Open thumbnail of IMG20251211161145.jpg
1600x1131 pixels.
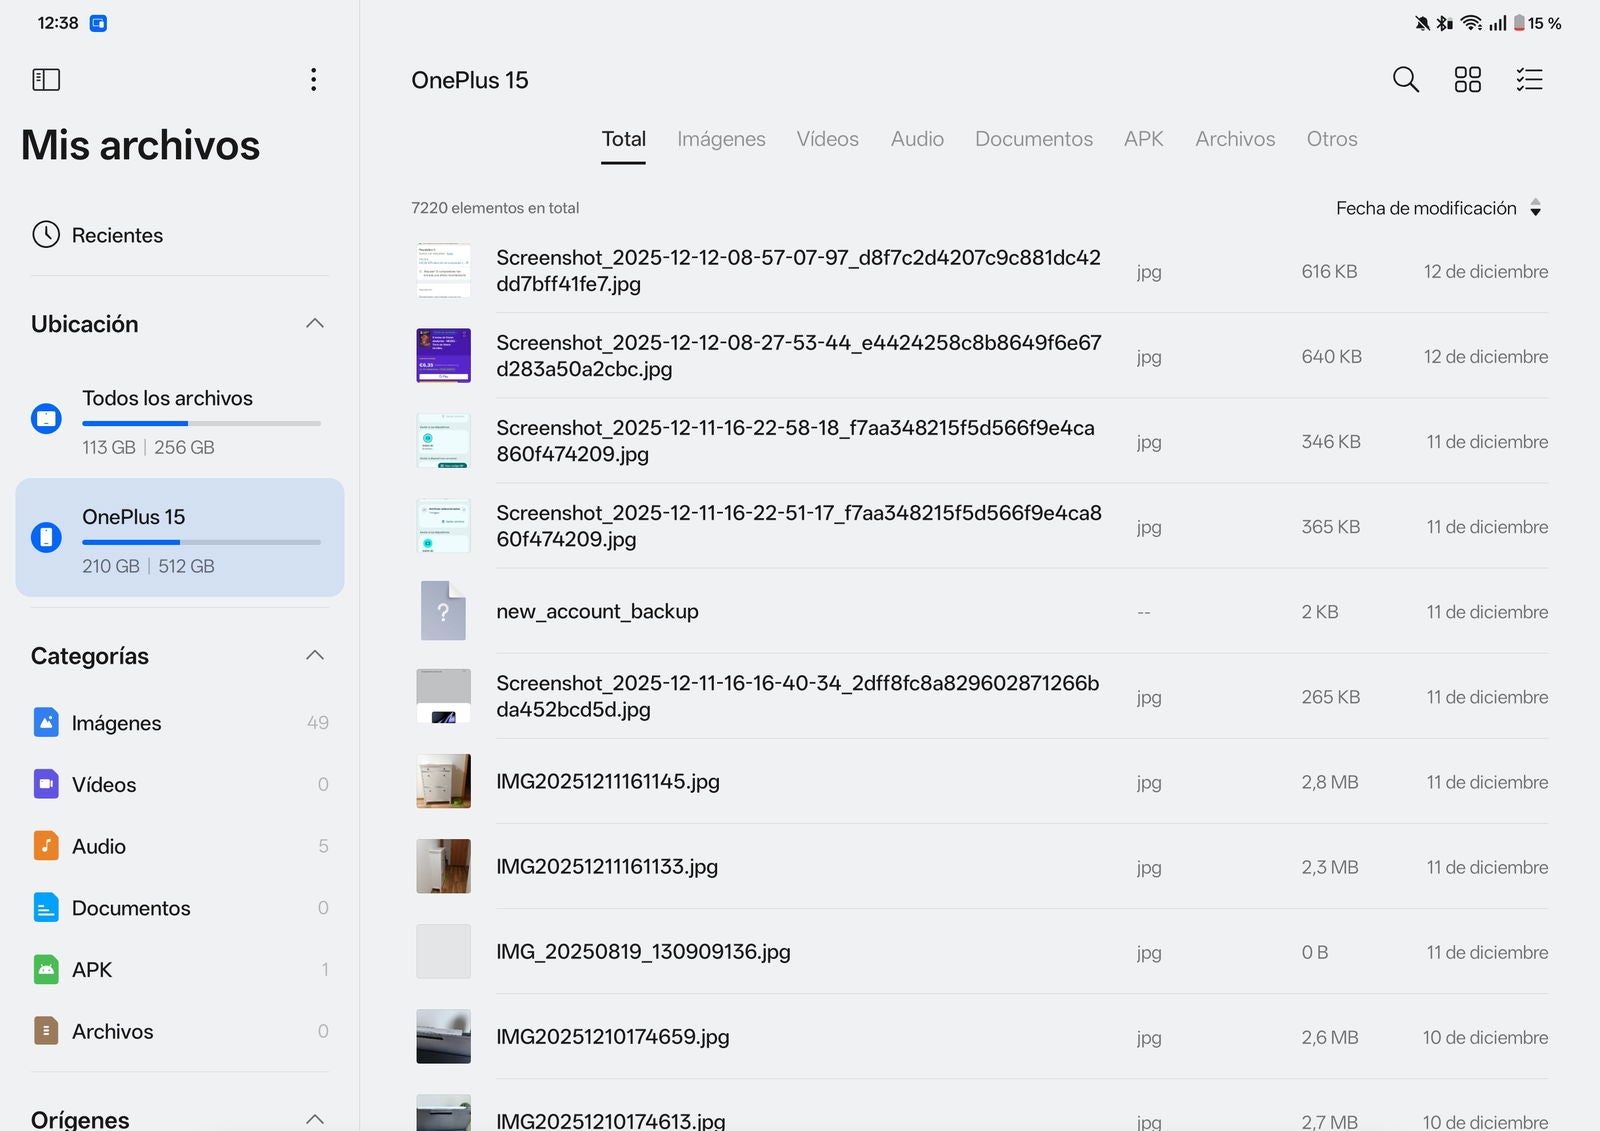point(443,781)
